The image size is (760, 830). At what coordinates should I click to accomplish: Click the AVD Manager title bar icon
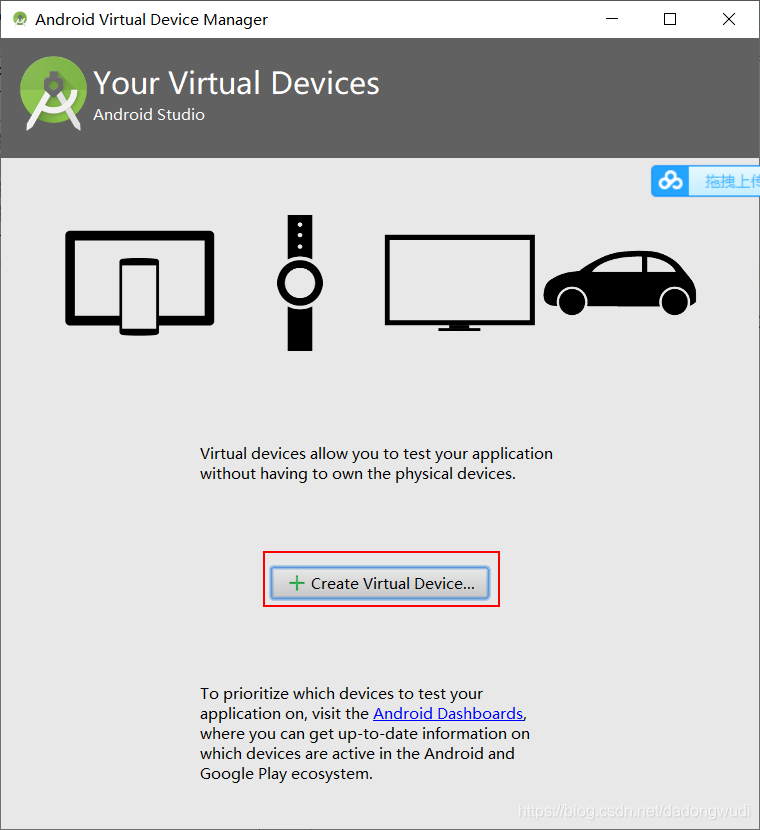[20, 19]
